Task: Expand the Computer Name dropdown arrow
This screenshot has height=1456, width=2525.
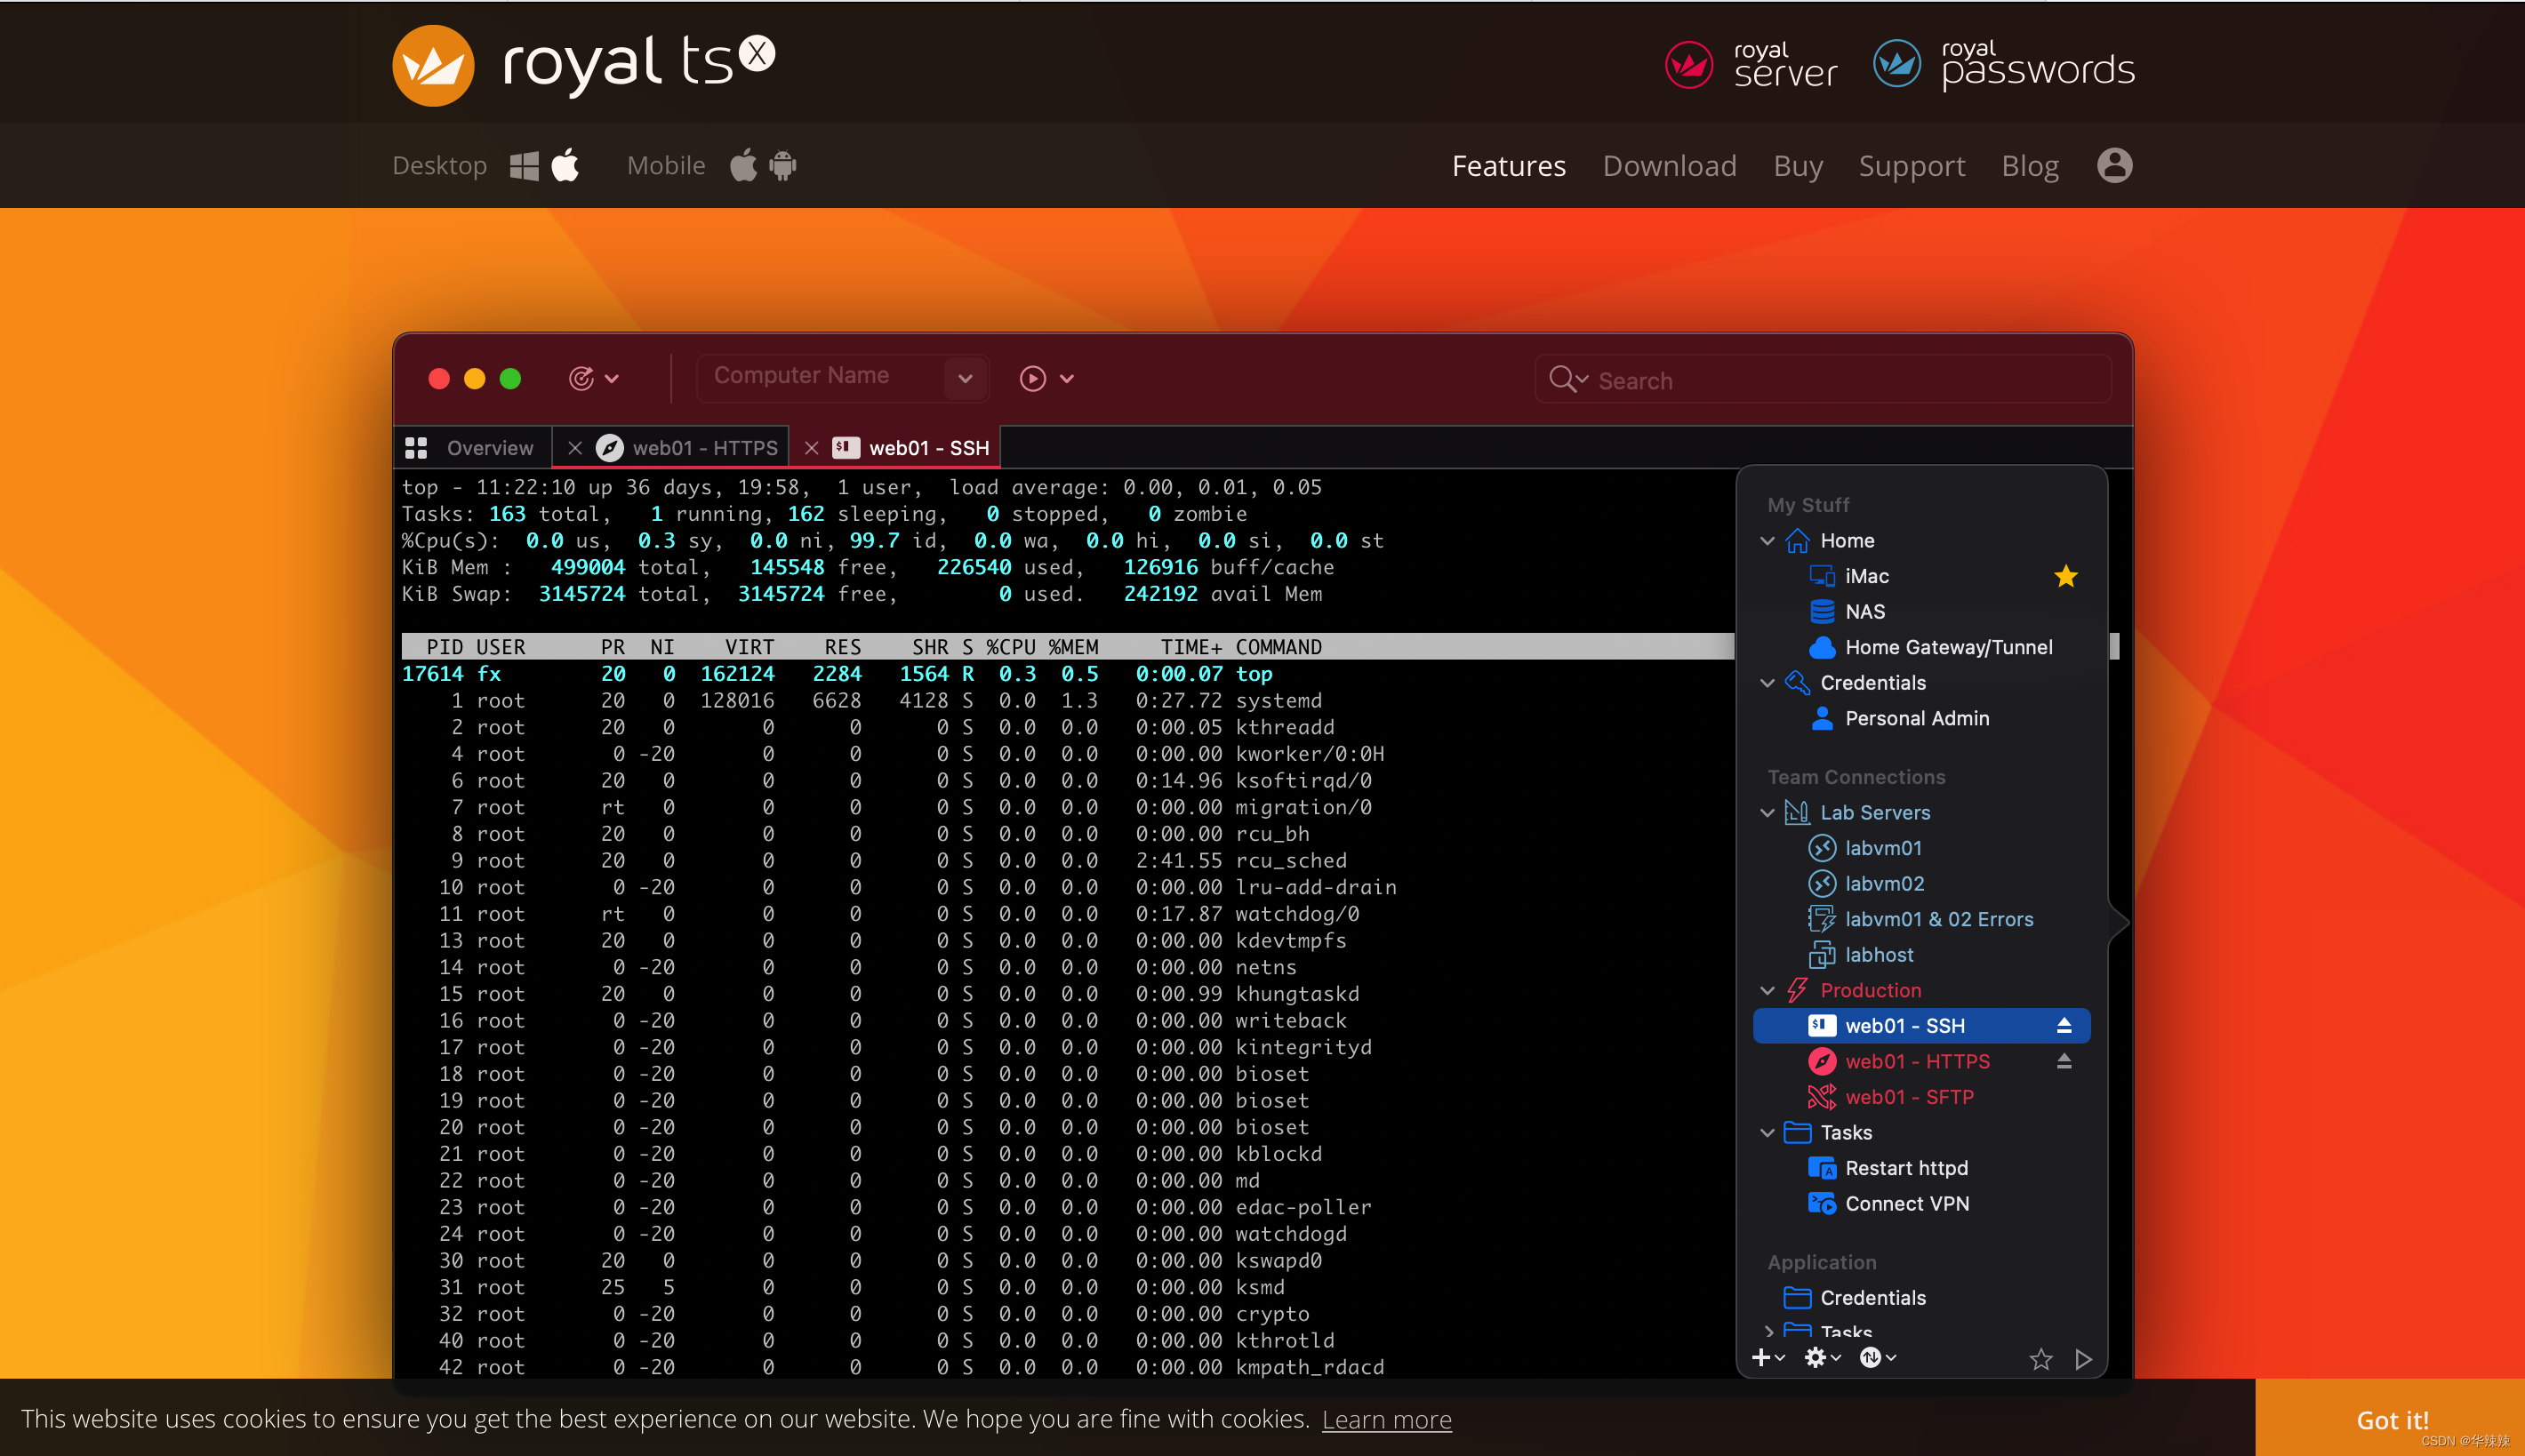Action: coord(965,379)
